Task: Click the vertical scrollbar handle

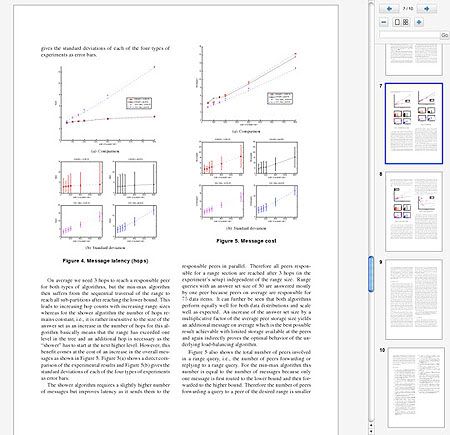Action: point(371,274)
